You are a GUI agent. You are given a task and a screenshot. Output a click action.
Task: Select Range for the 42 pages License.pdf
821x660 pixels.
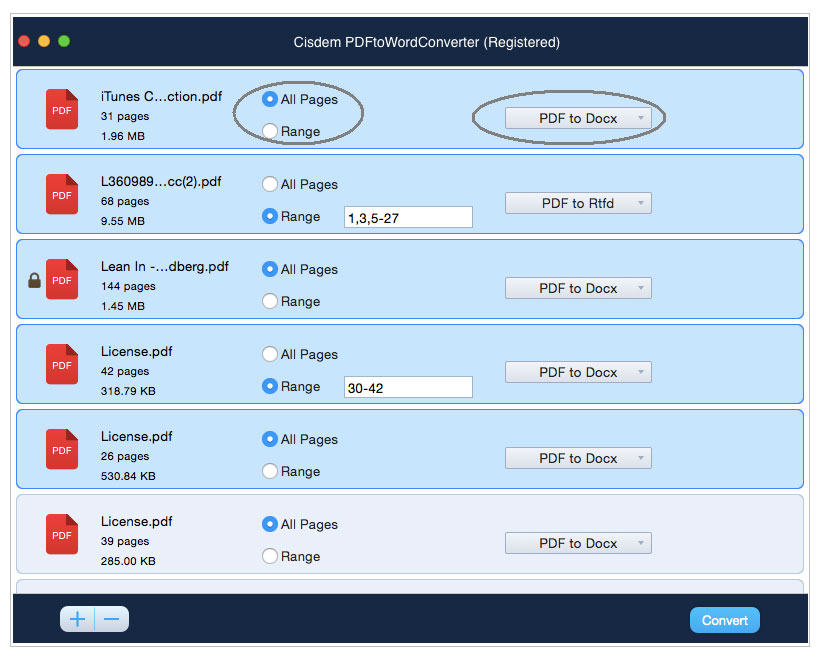point(270,386)
